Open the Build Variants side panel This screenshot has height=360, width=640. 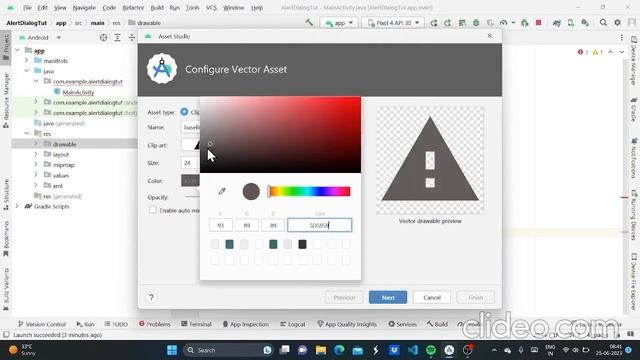(6, 289)
